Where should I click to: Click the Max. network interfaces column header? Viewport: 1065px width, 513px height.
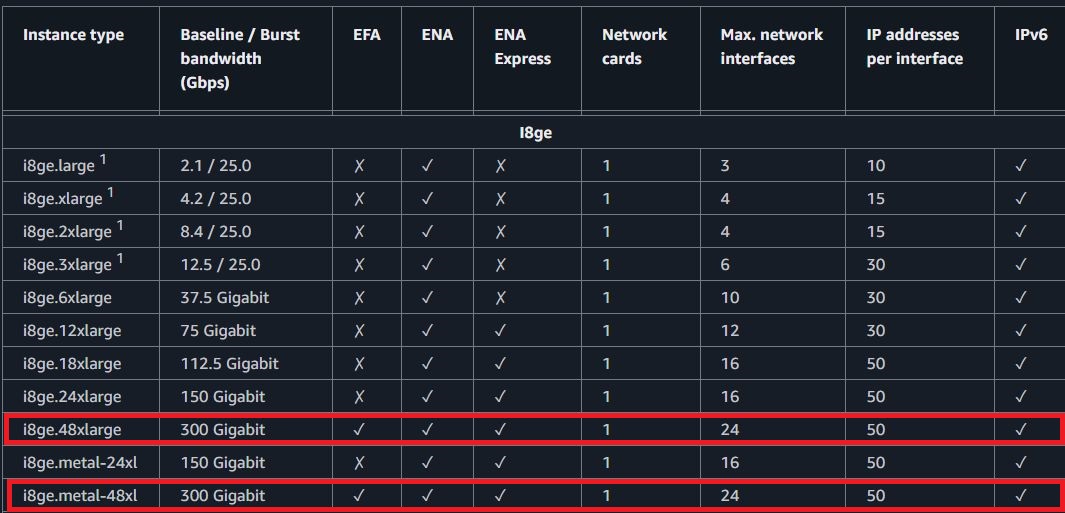tap(771, 47)
